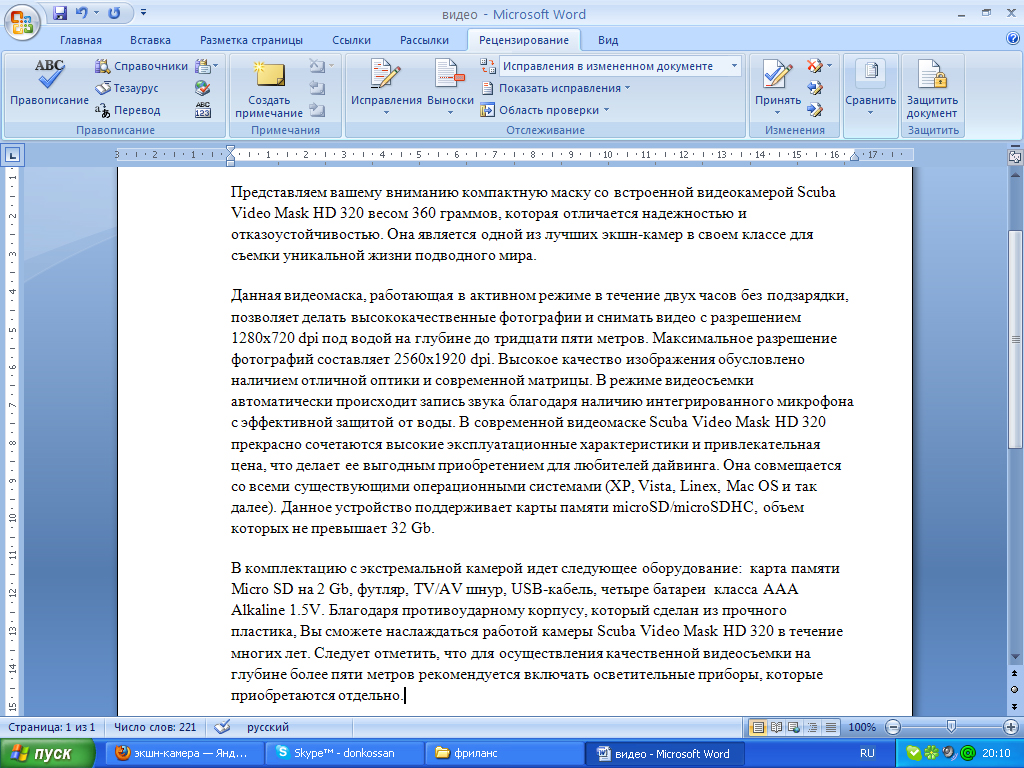
Task: Expand the Область проверки menu
Action: pyautogui.click(x=545, y=110)
